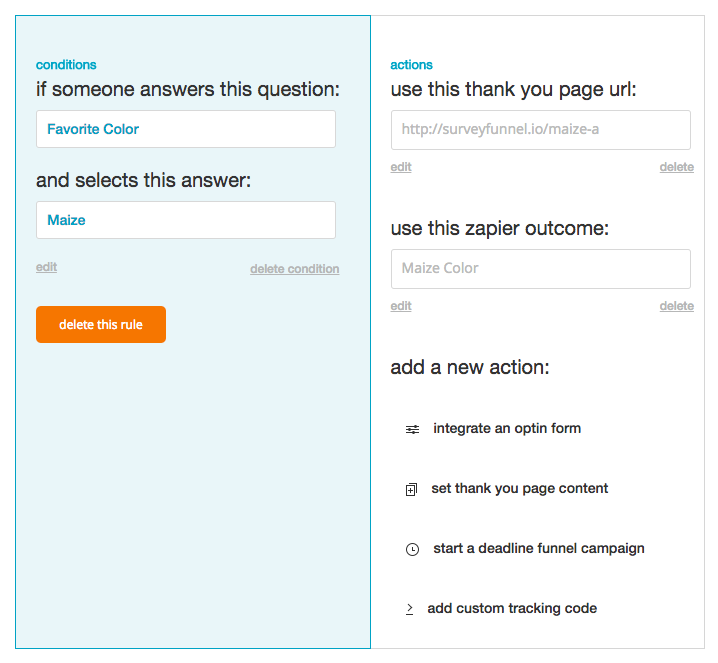Delete the zapier outcome action
Viewport: 718px width, 663px height.
point(676,306)
